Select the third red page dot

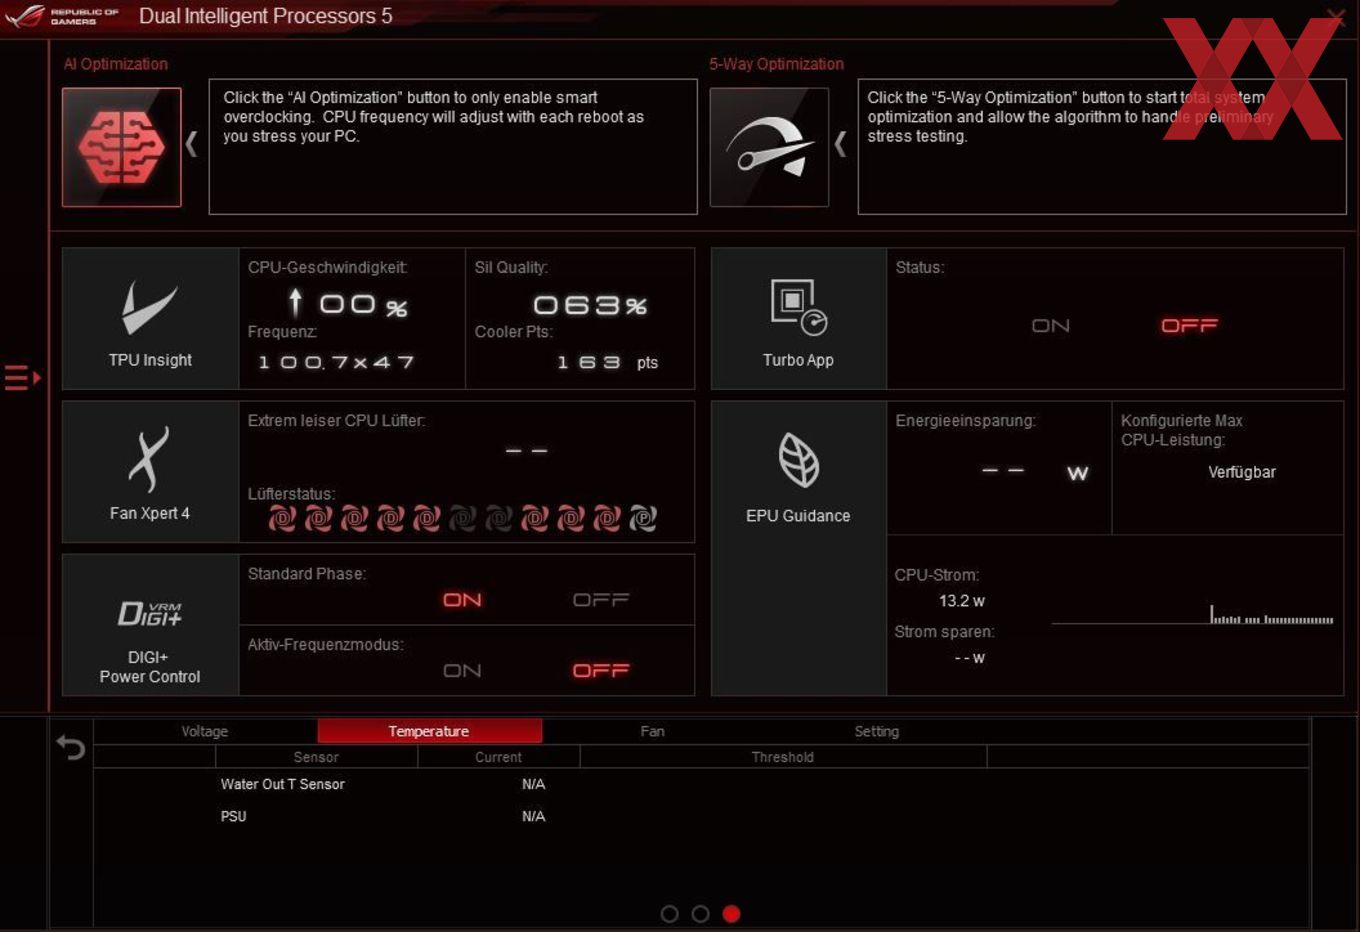point(732,914)
